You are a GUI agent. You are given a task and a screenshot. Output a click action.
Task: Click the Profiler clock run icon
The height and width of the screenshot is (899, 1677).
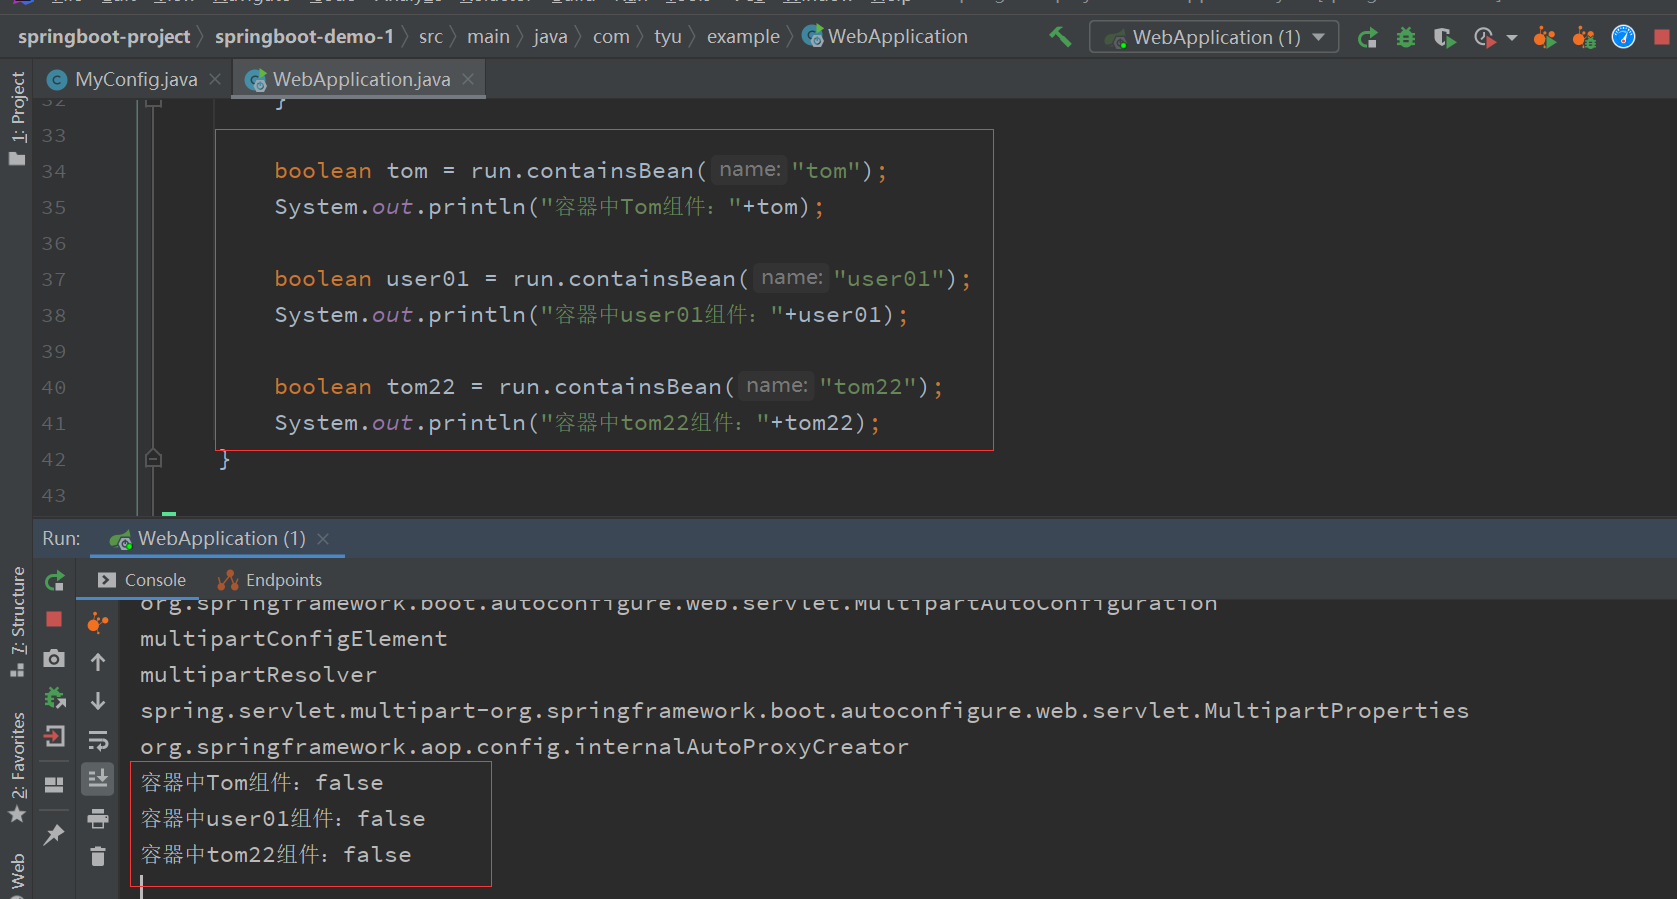coord(1484,38)
